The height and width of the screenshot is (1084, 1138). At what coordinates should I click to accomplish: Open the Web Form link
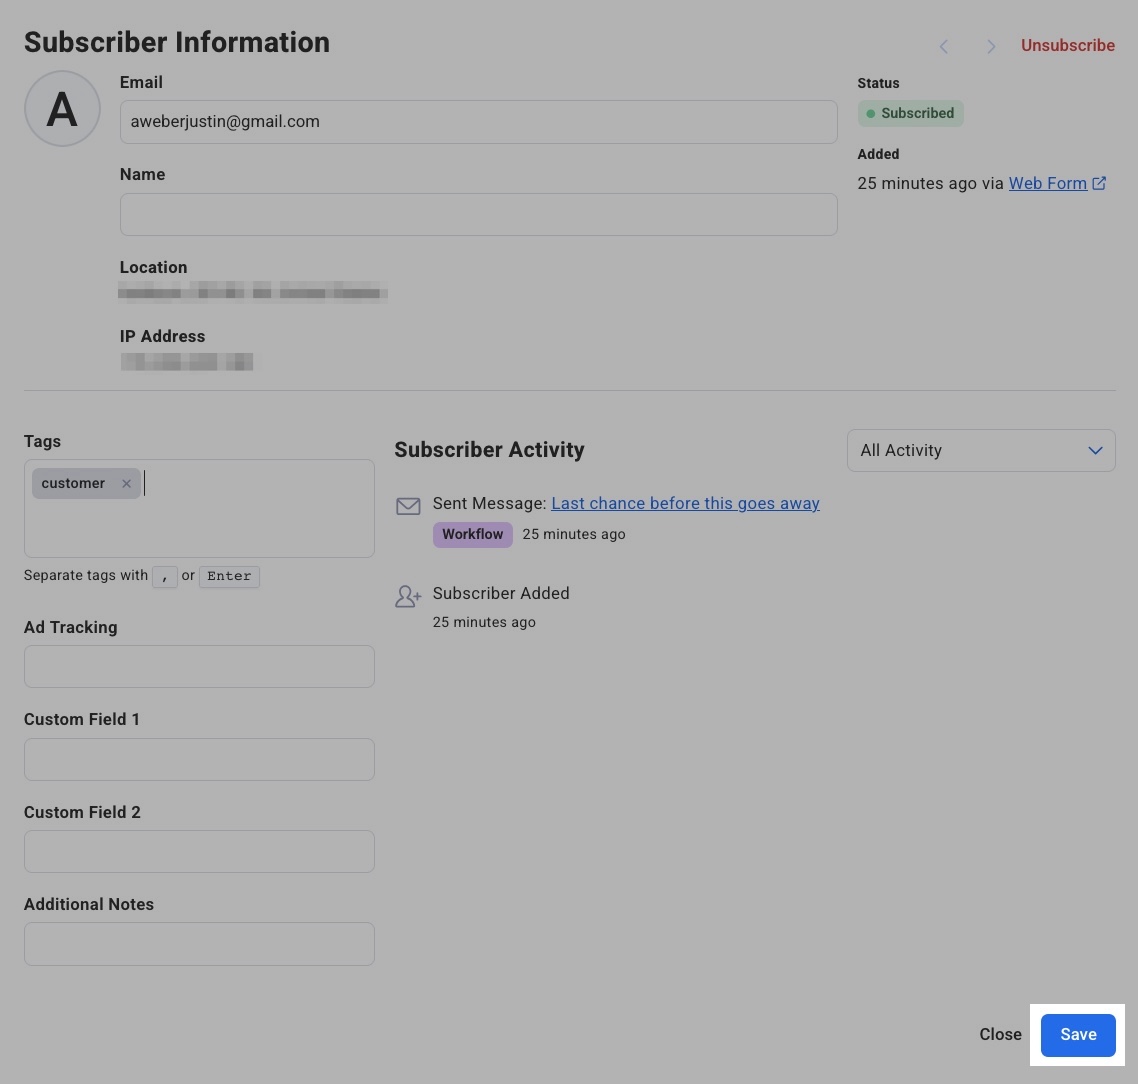(1048, 183)
